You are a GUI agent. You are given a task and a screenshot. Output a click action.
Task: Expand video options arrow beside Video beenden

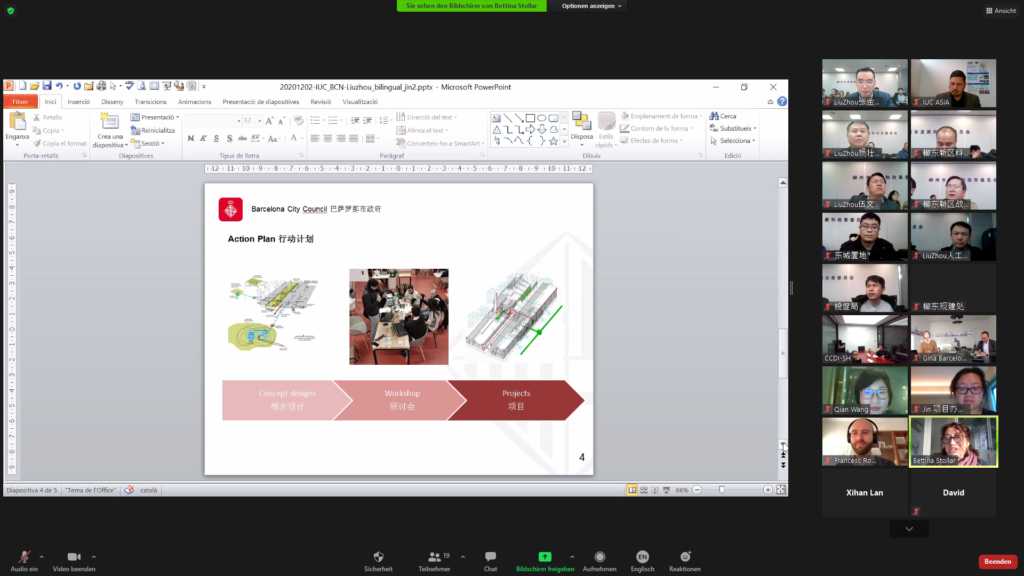94,556
